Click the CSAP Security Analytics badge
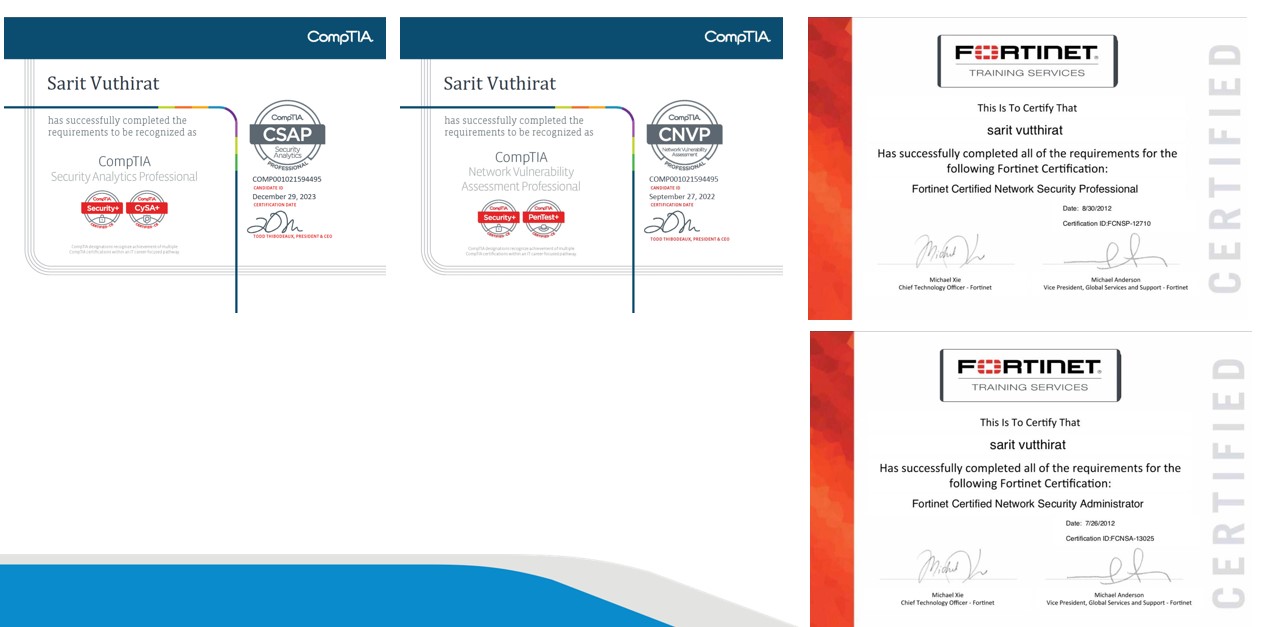This screenshot has width=1273, height=627. tap(287, 135)
